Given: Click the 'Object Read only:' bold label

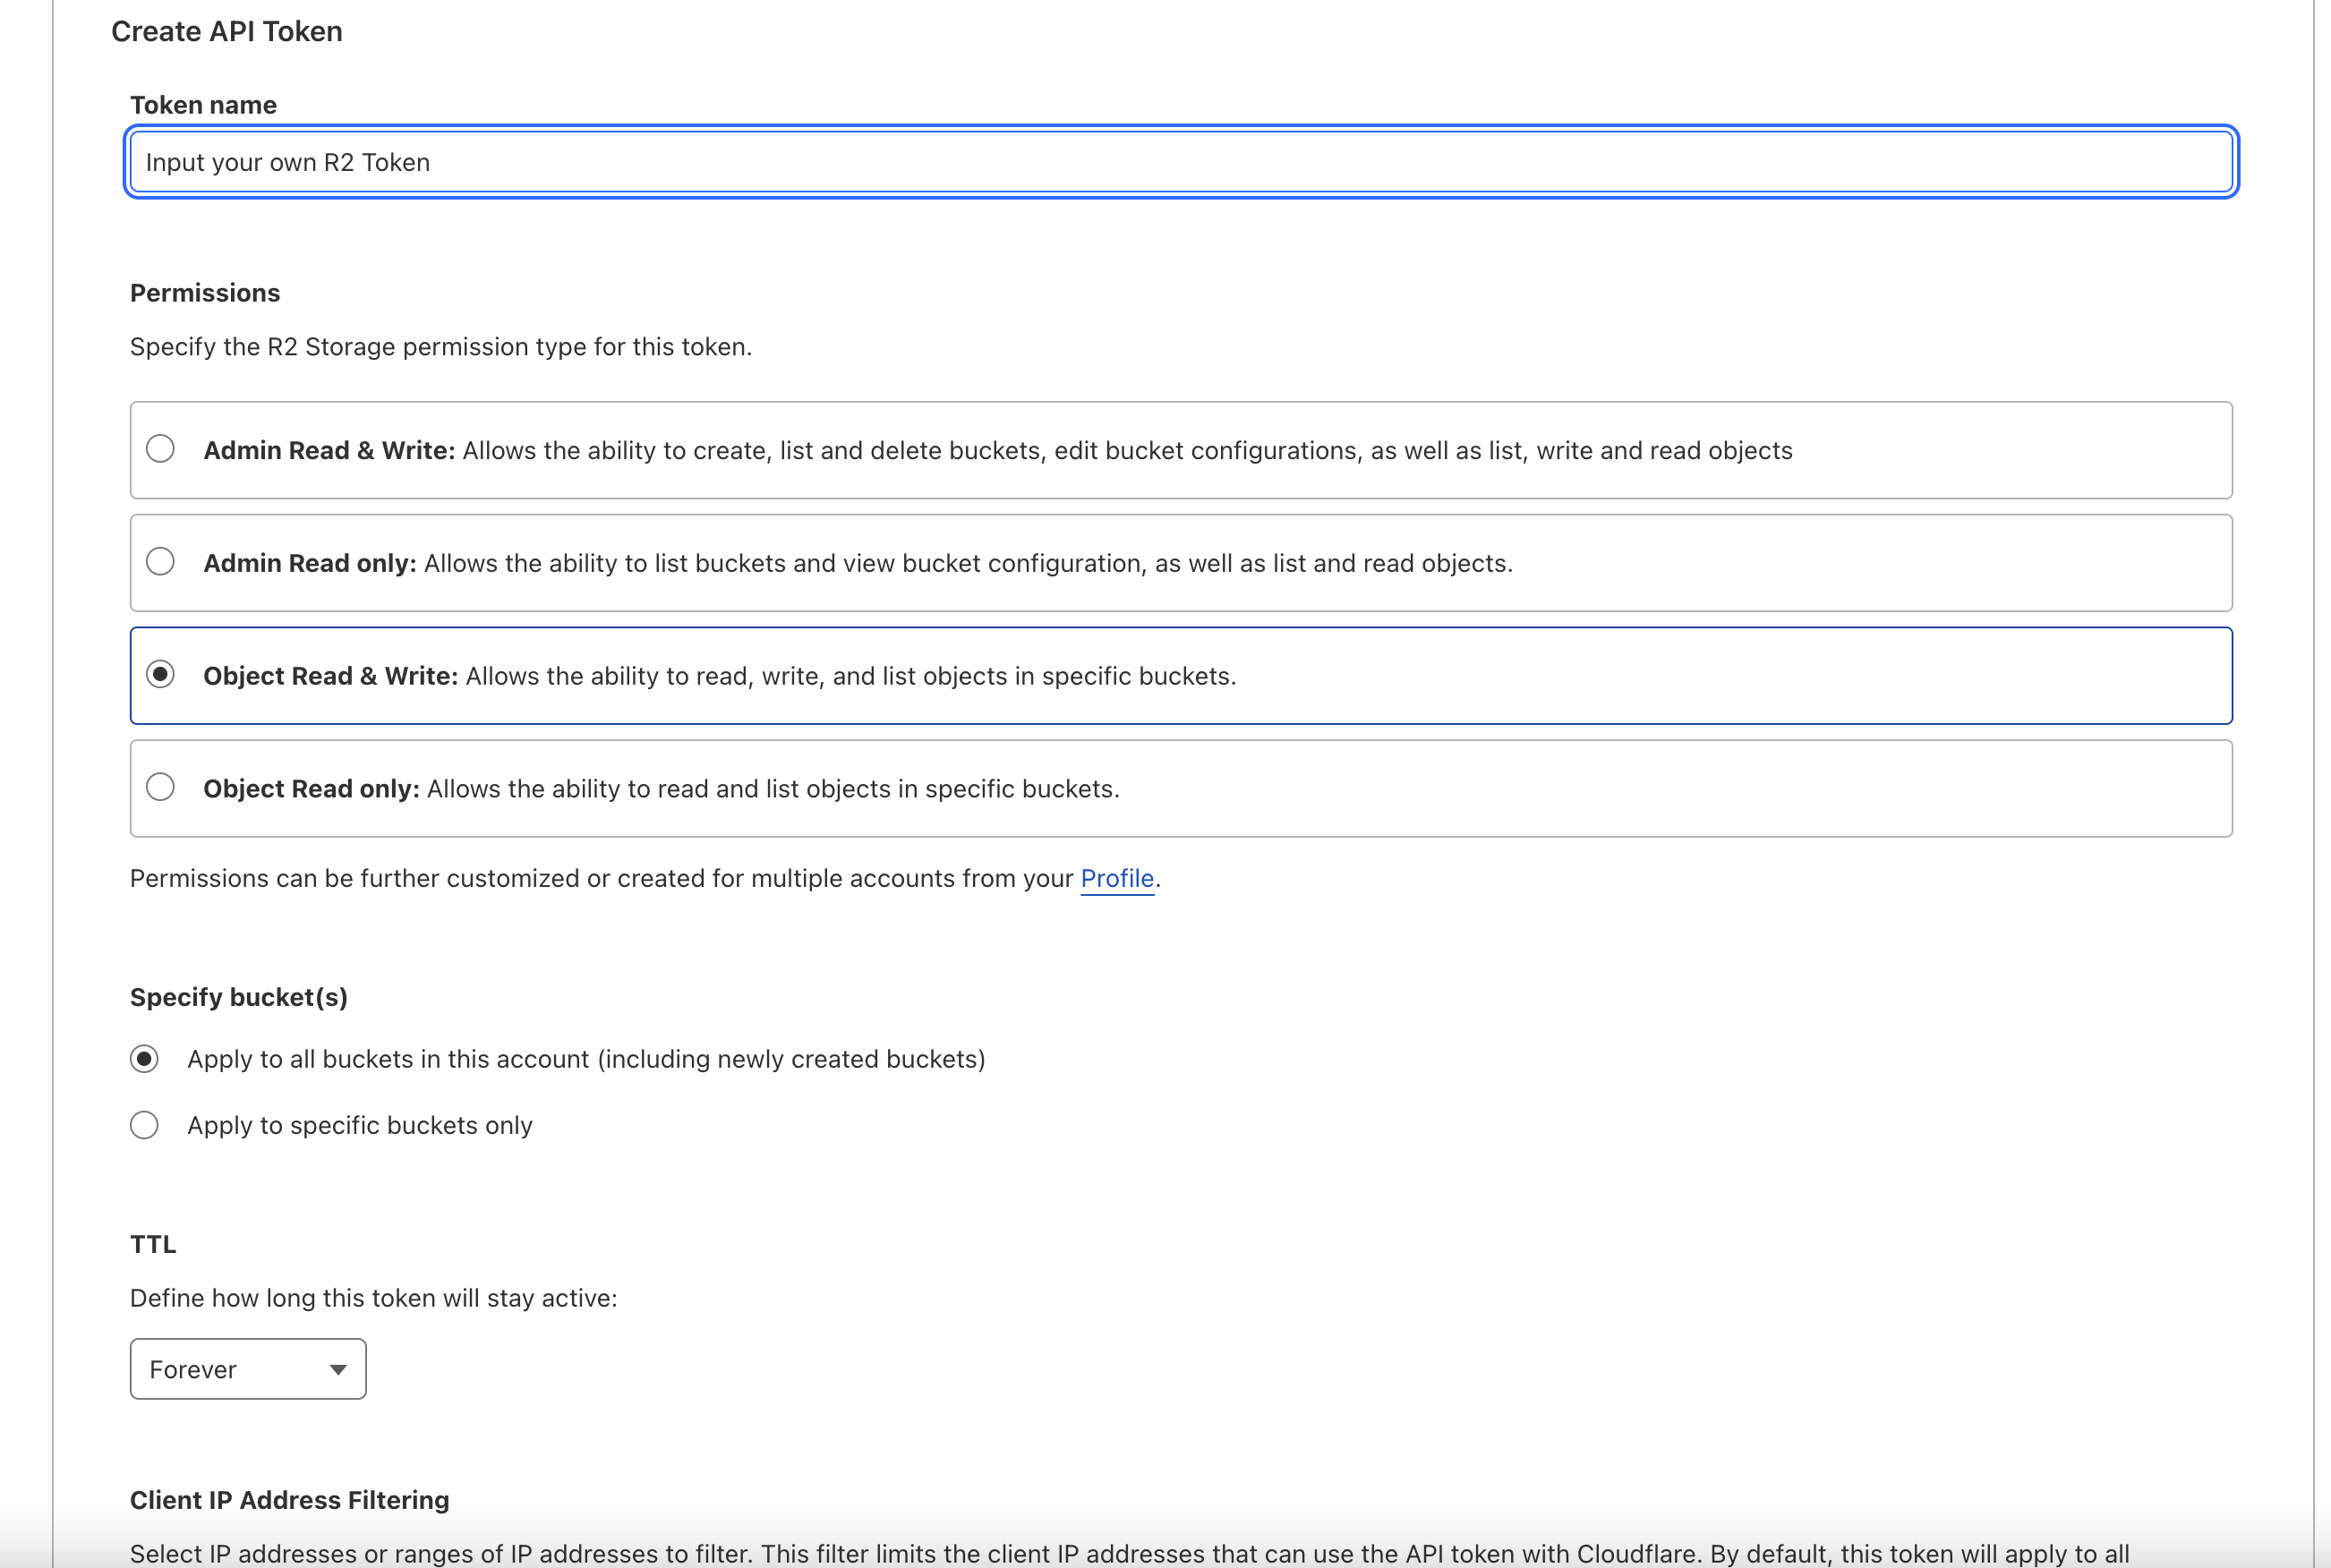Looking at the screenshot, I should tap(311, 790).
